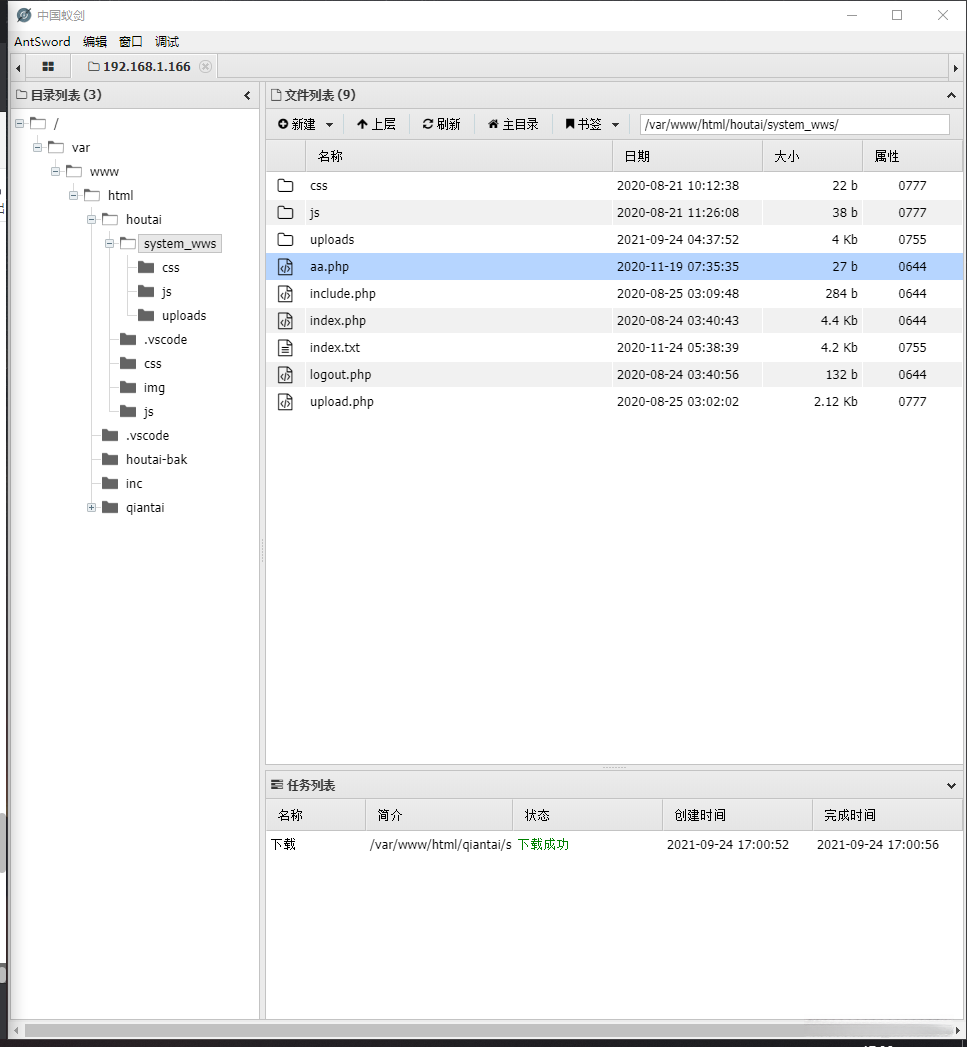The width and height of the screenshot is (967, 1047).
Task: Sort by 日期 column header
Action: pyautogui.click(x=687, y=156)
